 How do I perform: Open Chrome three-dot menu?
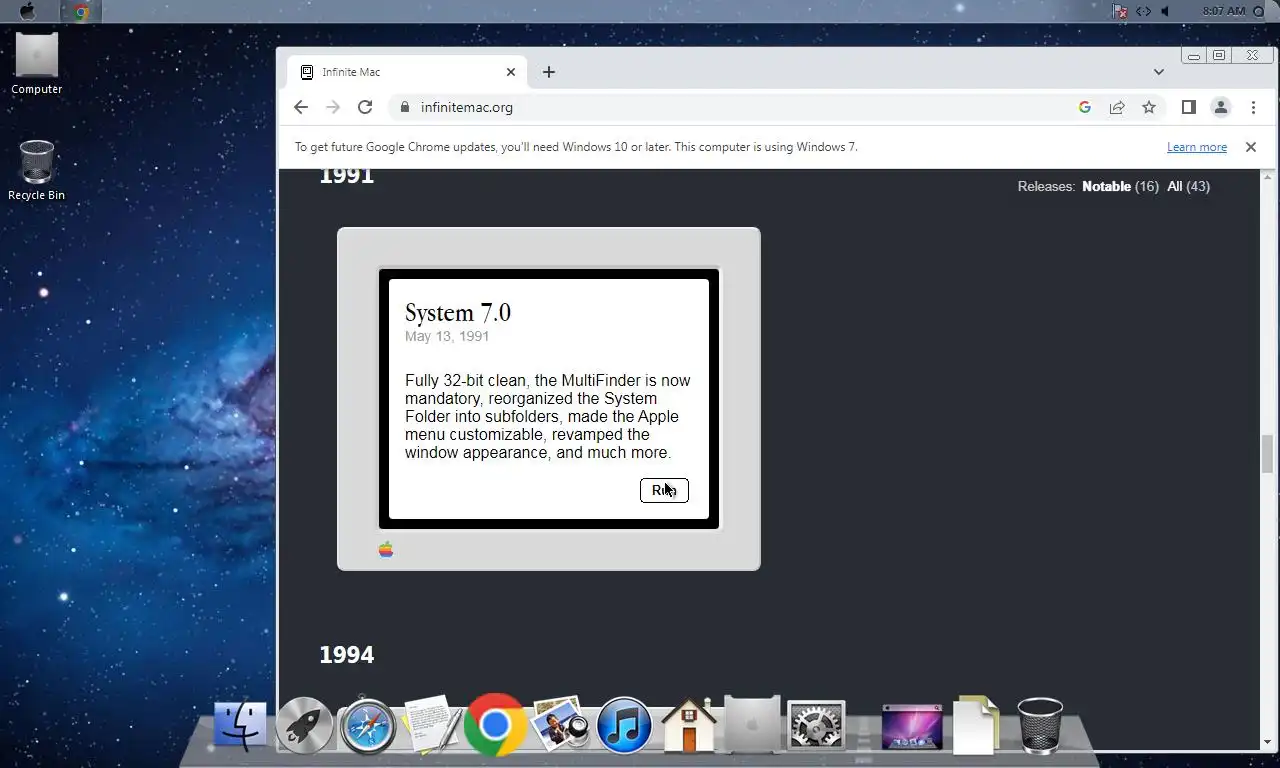pyautogui.click(x=1253, y=107)
